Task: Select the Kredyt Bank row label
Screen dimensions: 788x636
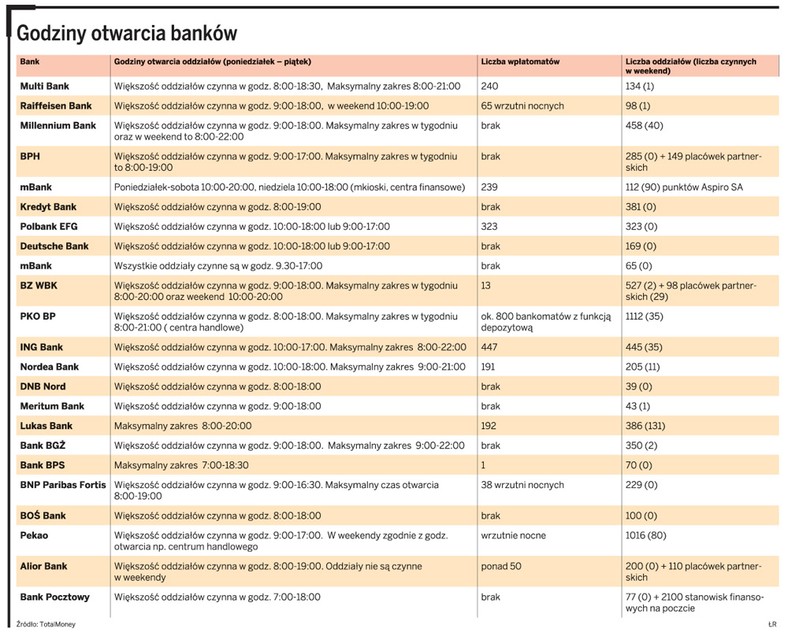Action: pos(48,206)
